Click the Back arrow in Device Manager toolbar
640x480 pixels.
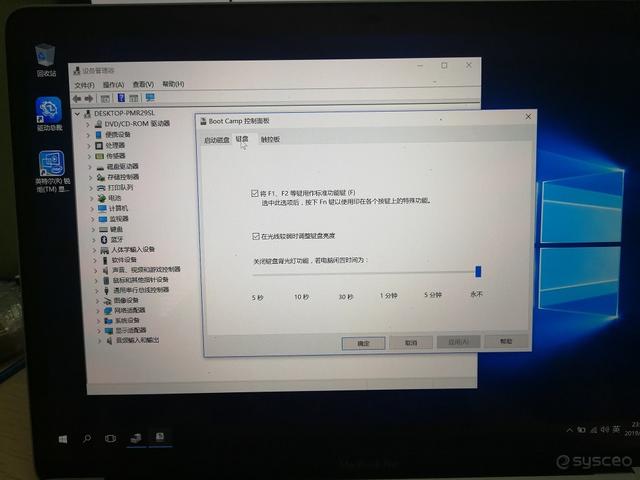[76, 99]
